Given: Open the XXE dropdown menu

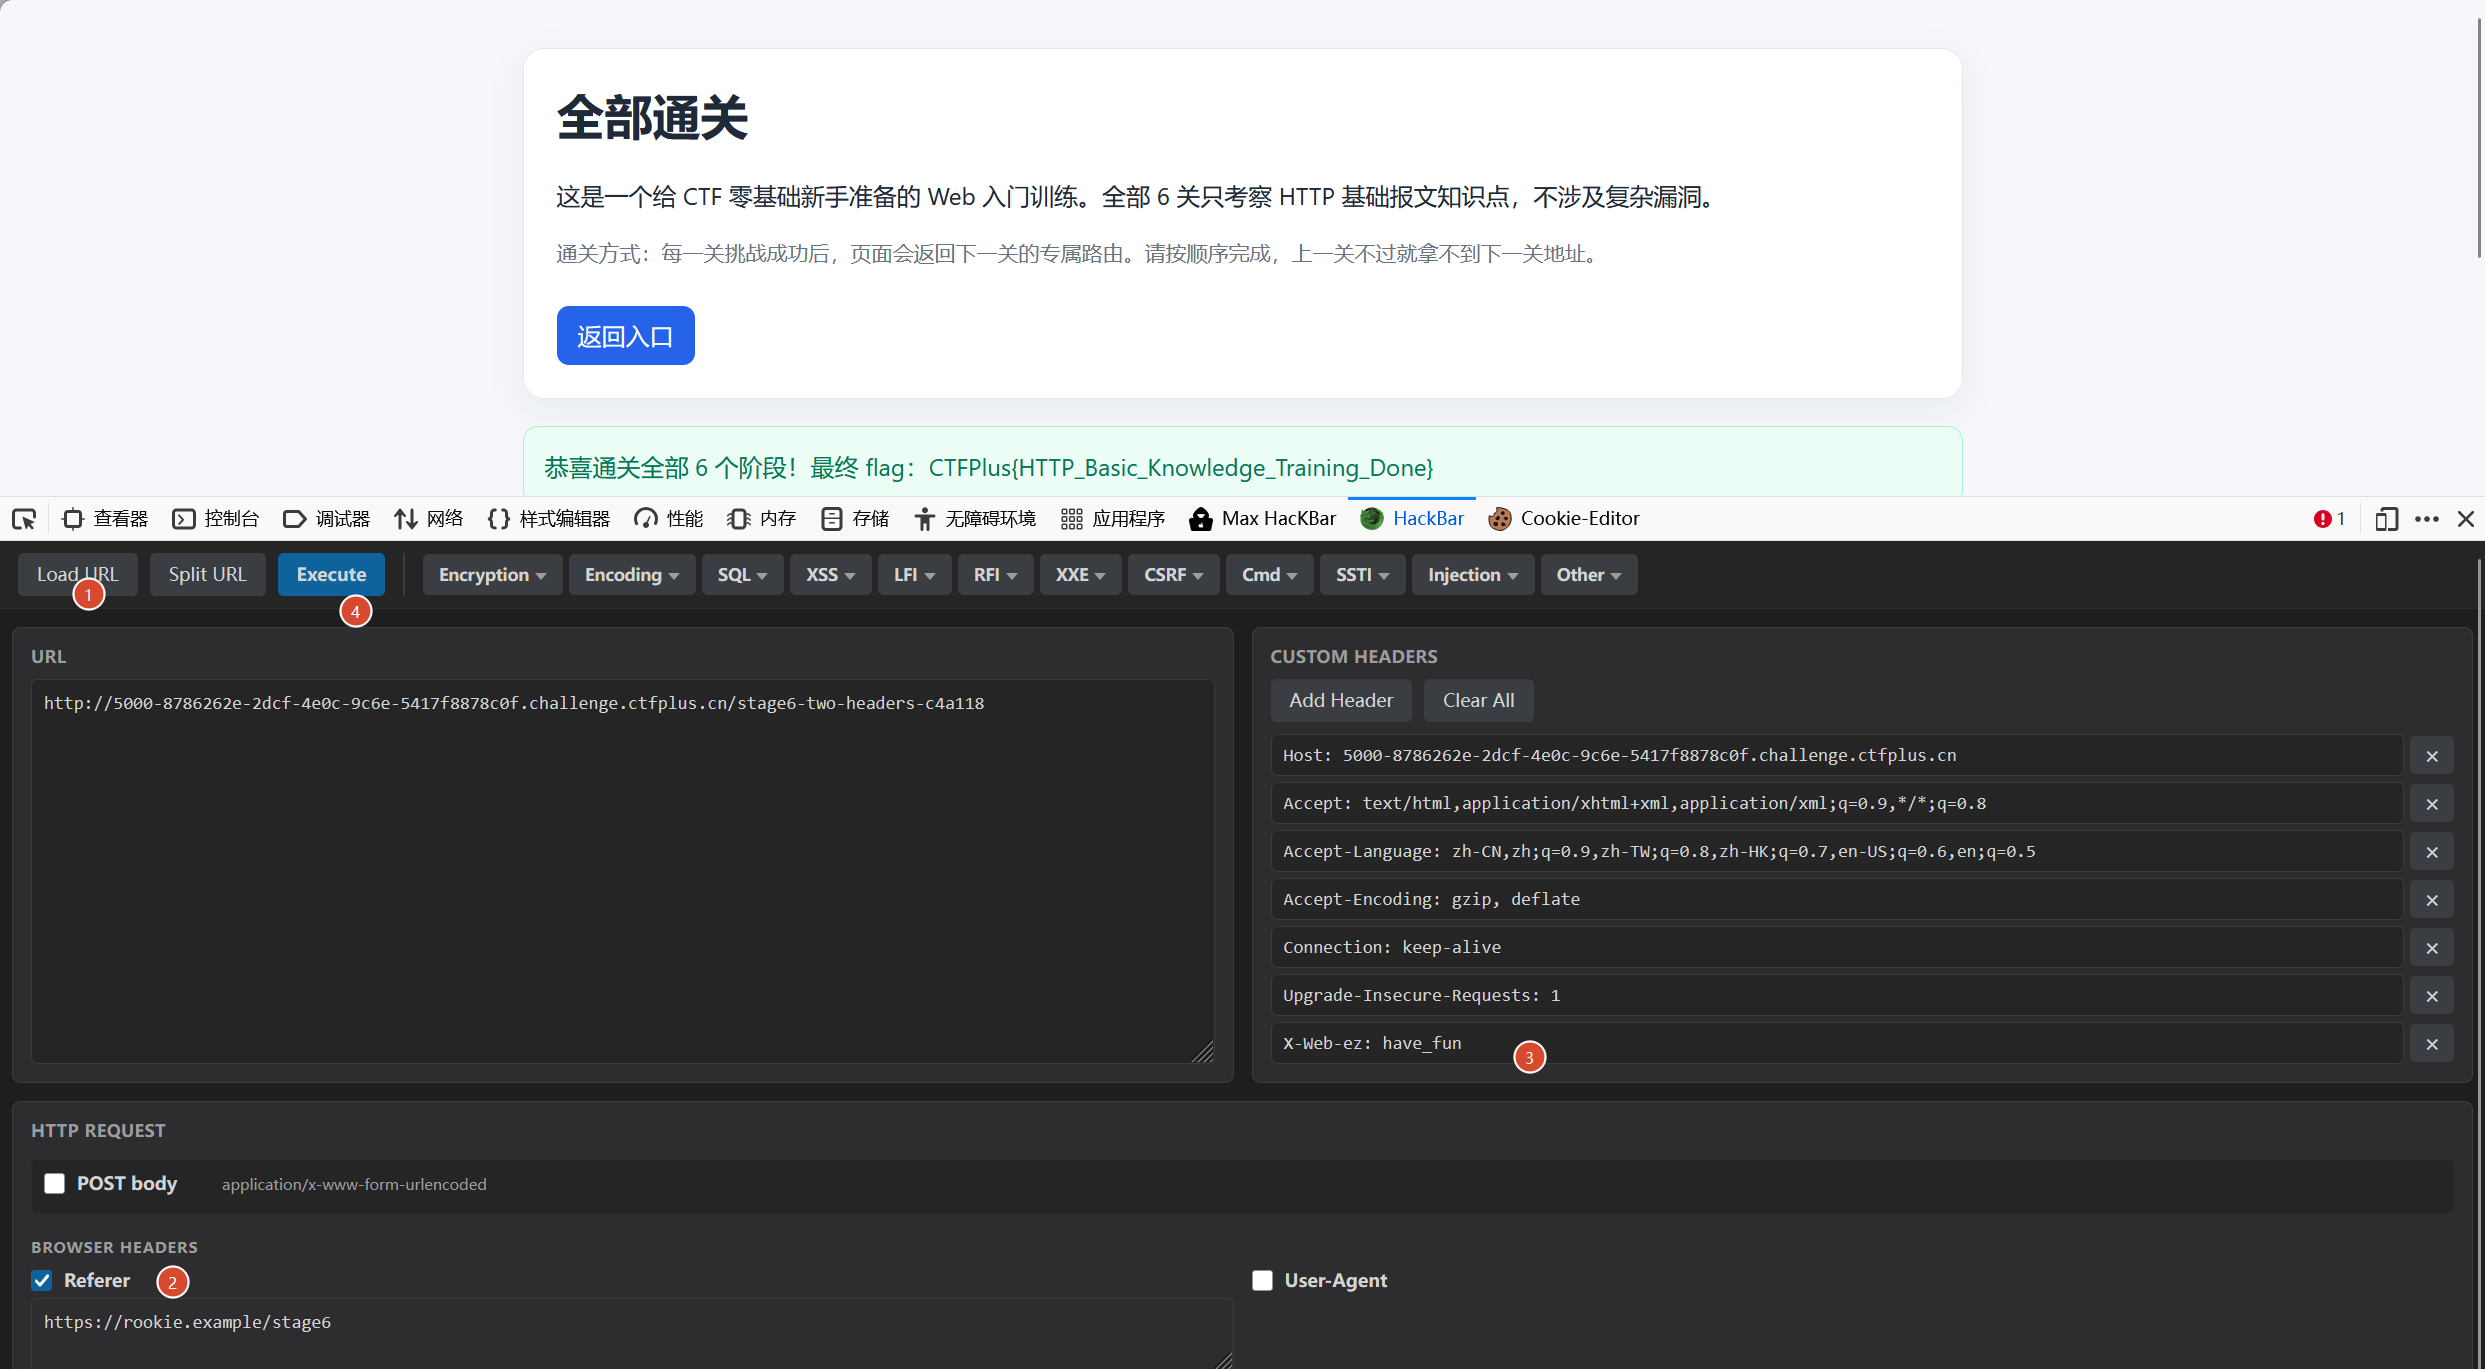Looking at the screenshot, I should click(1080, 575).
